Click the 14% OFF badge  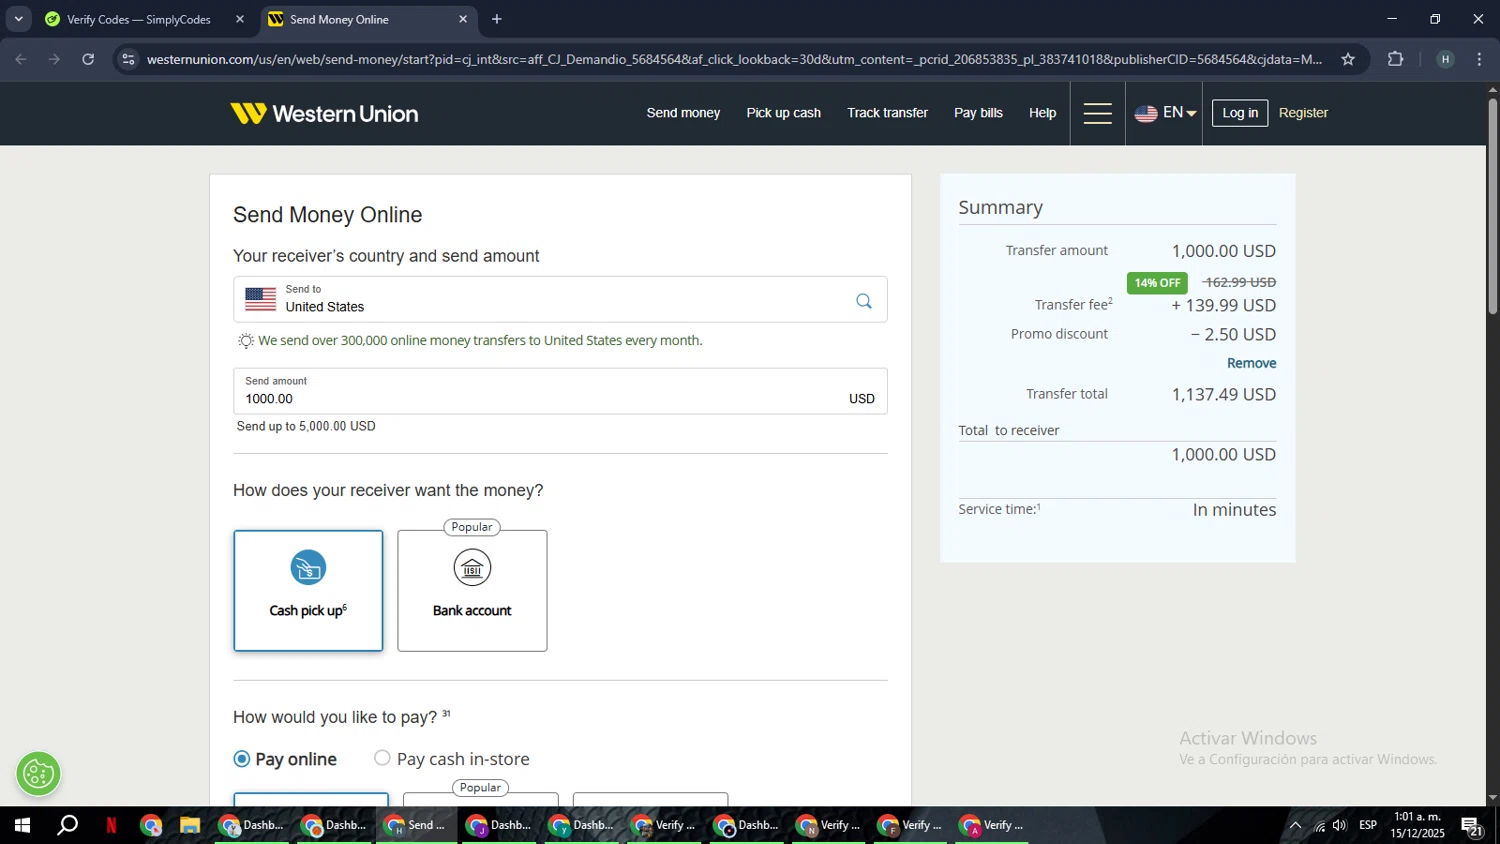click(x=1157, y=283)
